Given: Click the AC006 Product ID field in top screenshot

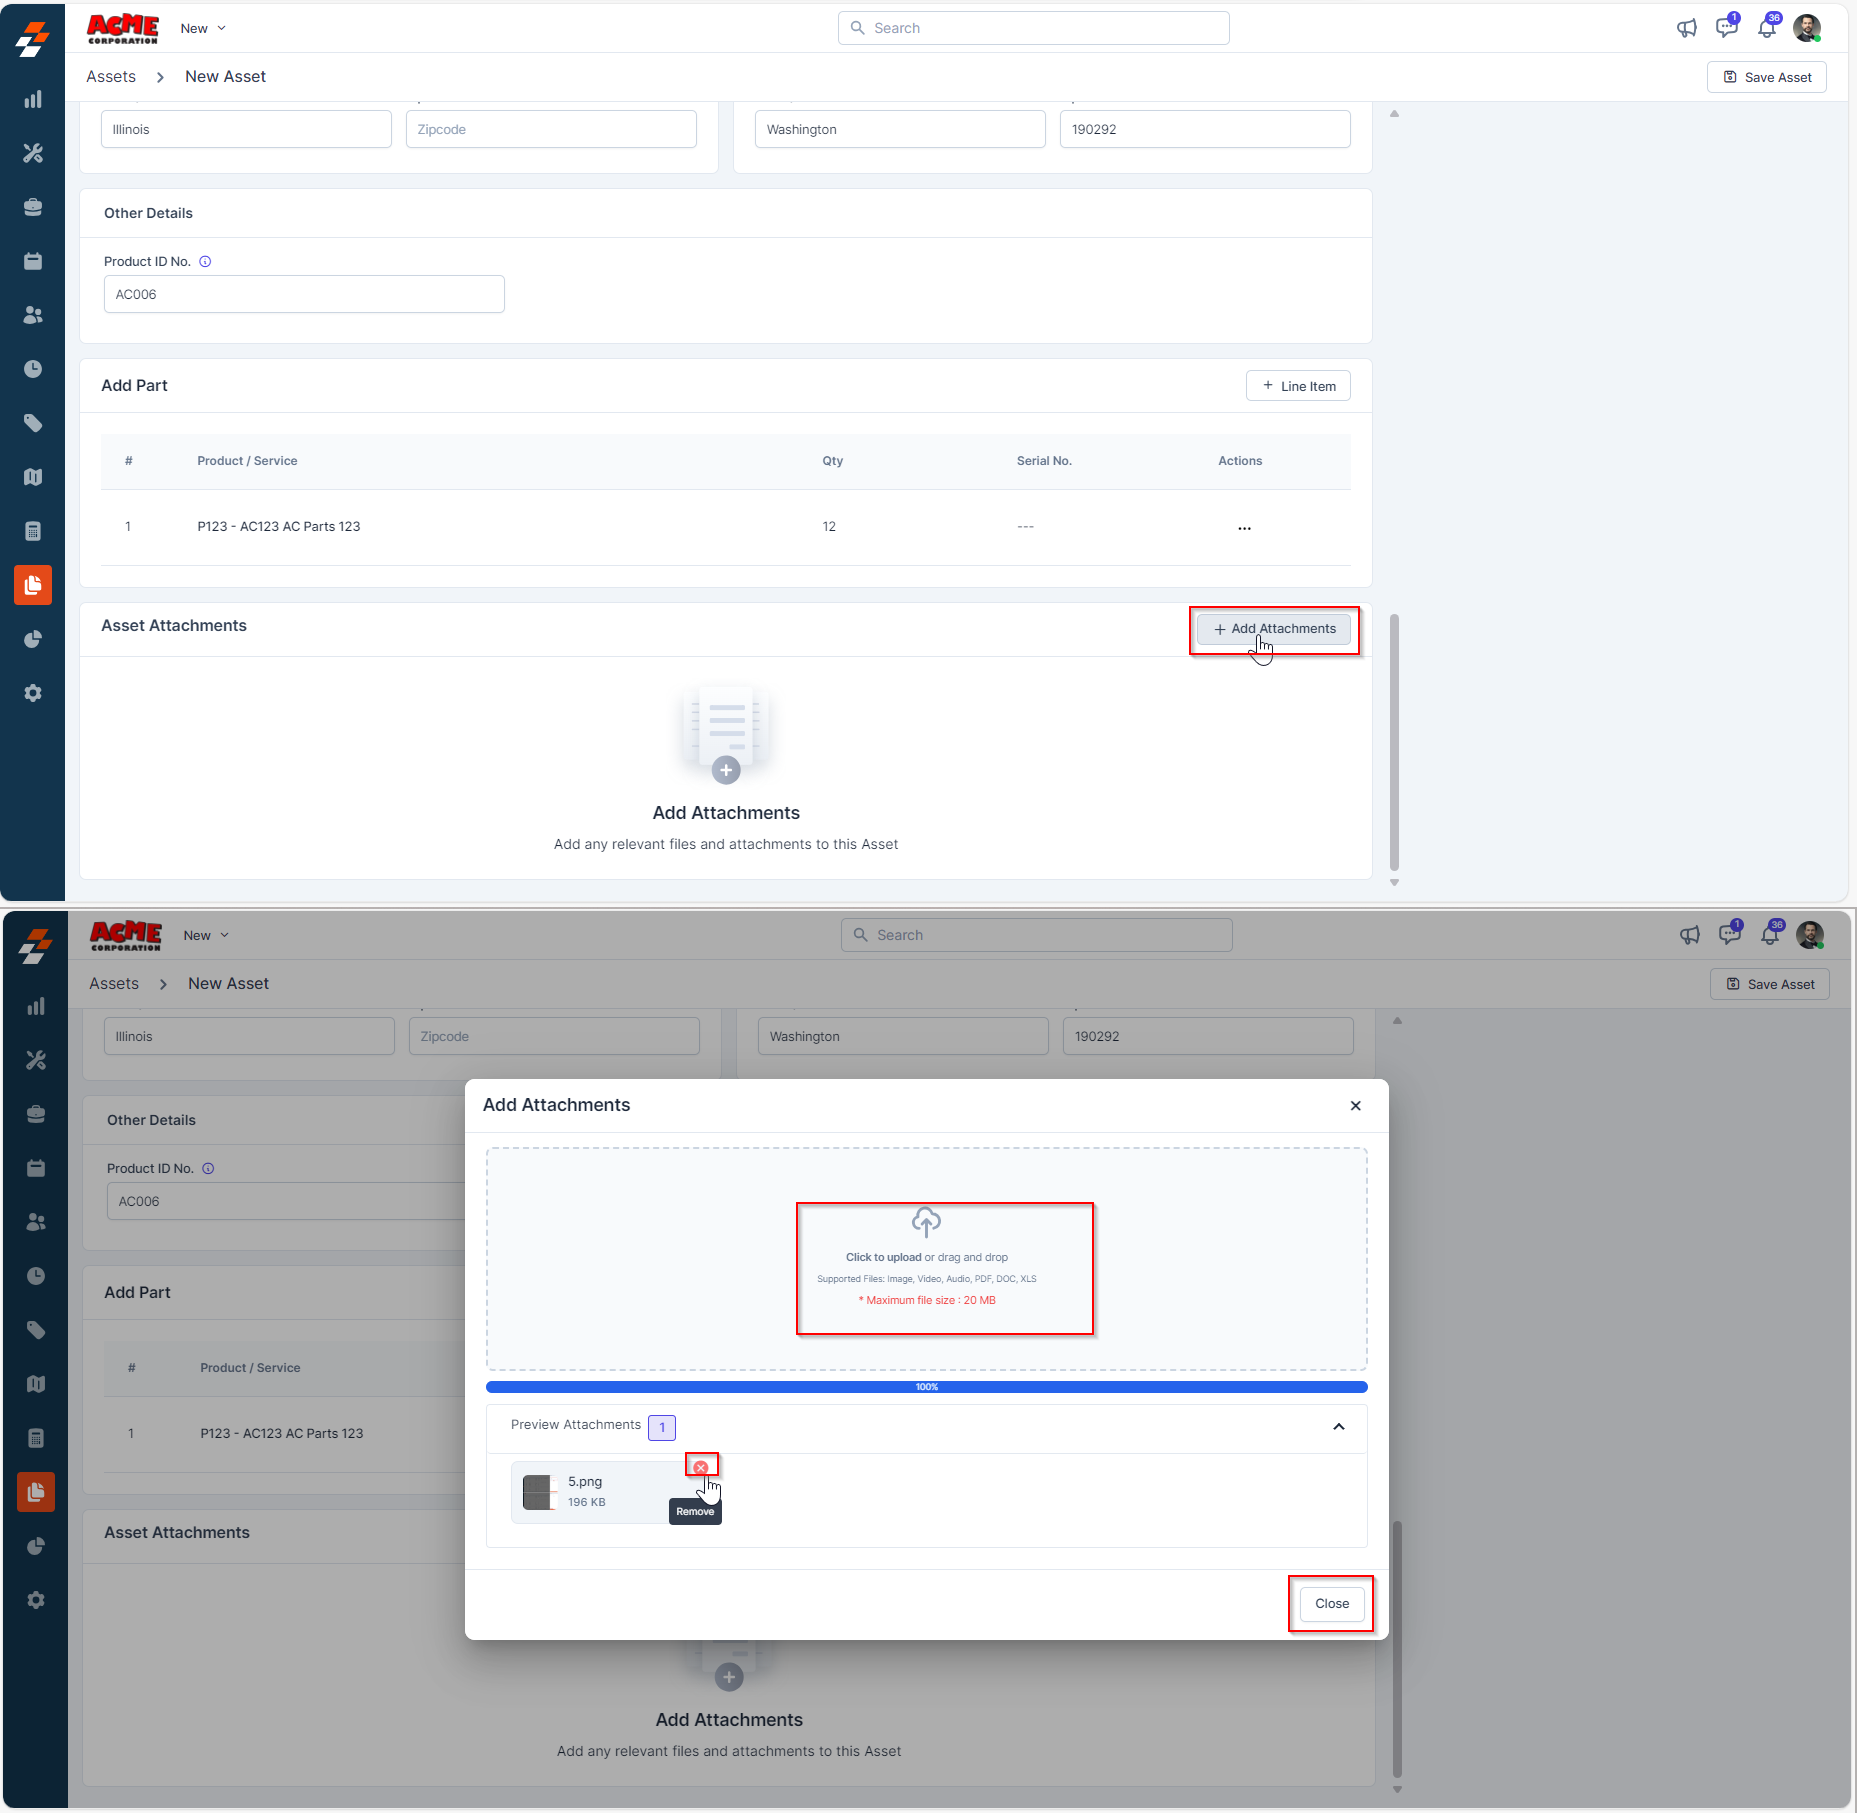Looking at the screenshot, I should pyautogui.click(x=304, y=294).
